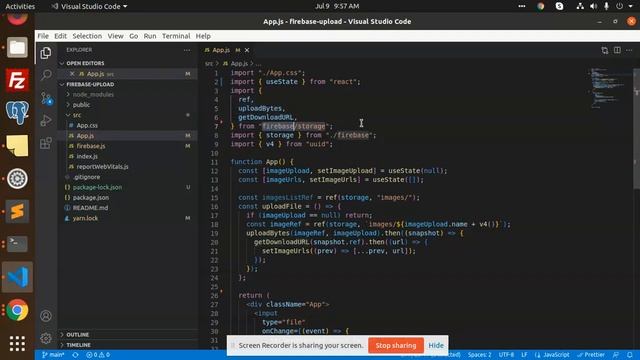Expand the public folder
Screen dimensions: 640x360
pos(81,105)
